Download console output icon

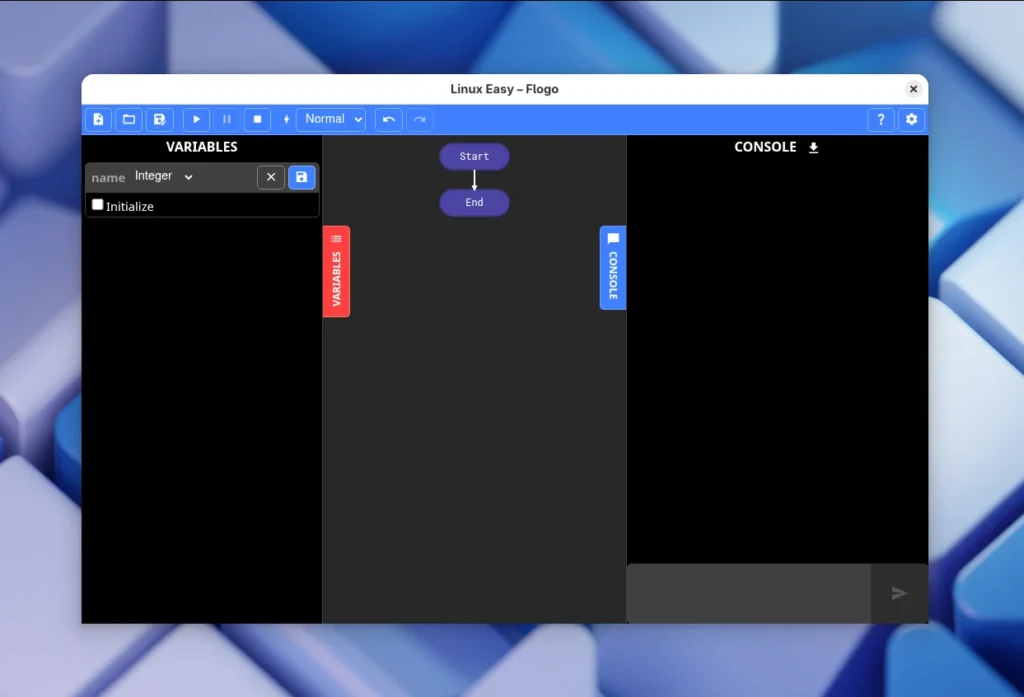click(x=813, y=148)
